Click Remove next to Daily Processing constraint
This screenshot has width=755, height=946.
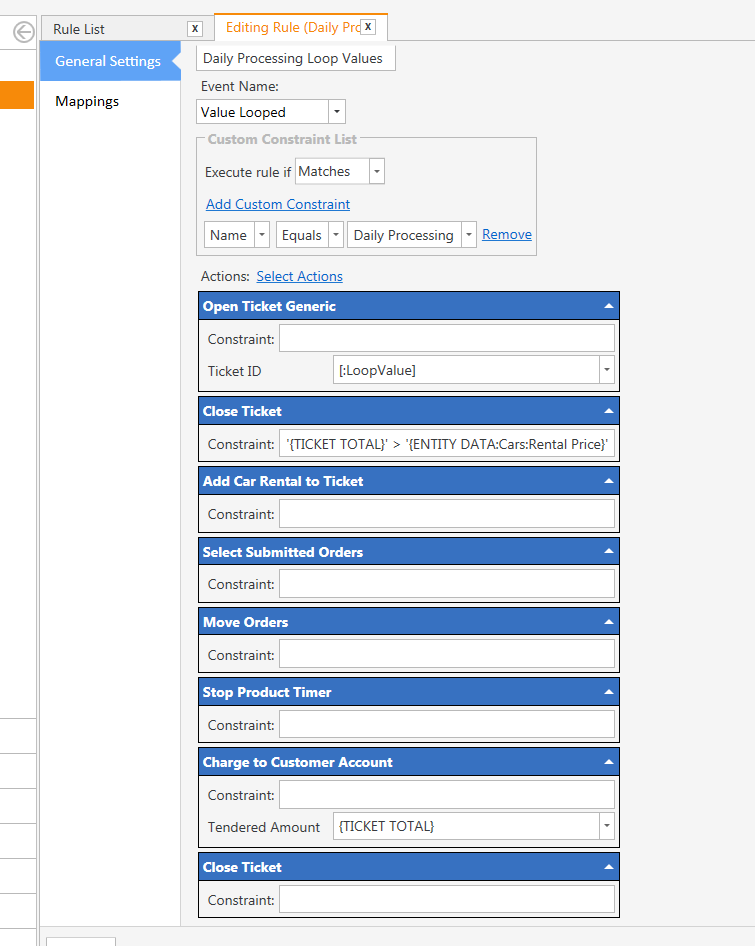[507, 234]
